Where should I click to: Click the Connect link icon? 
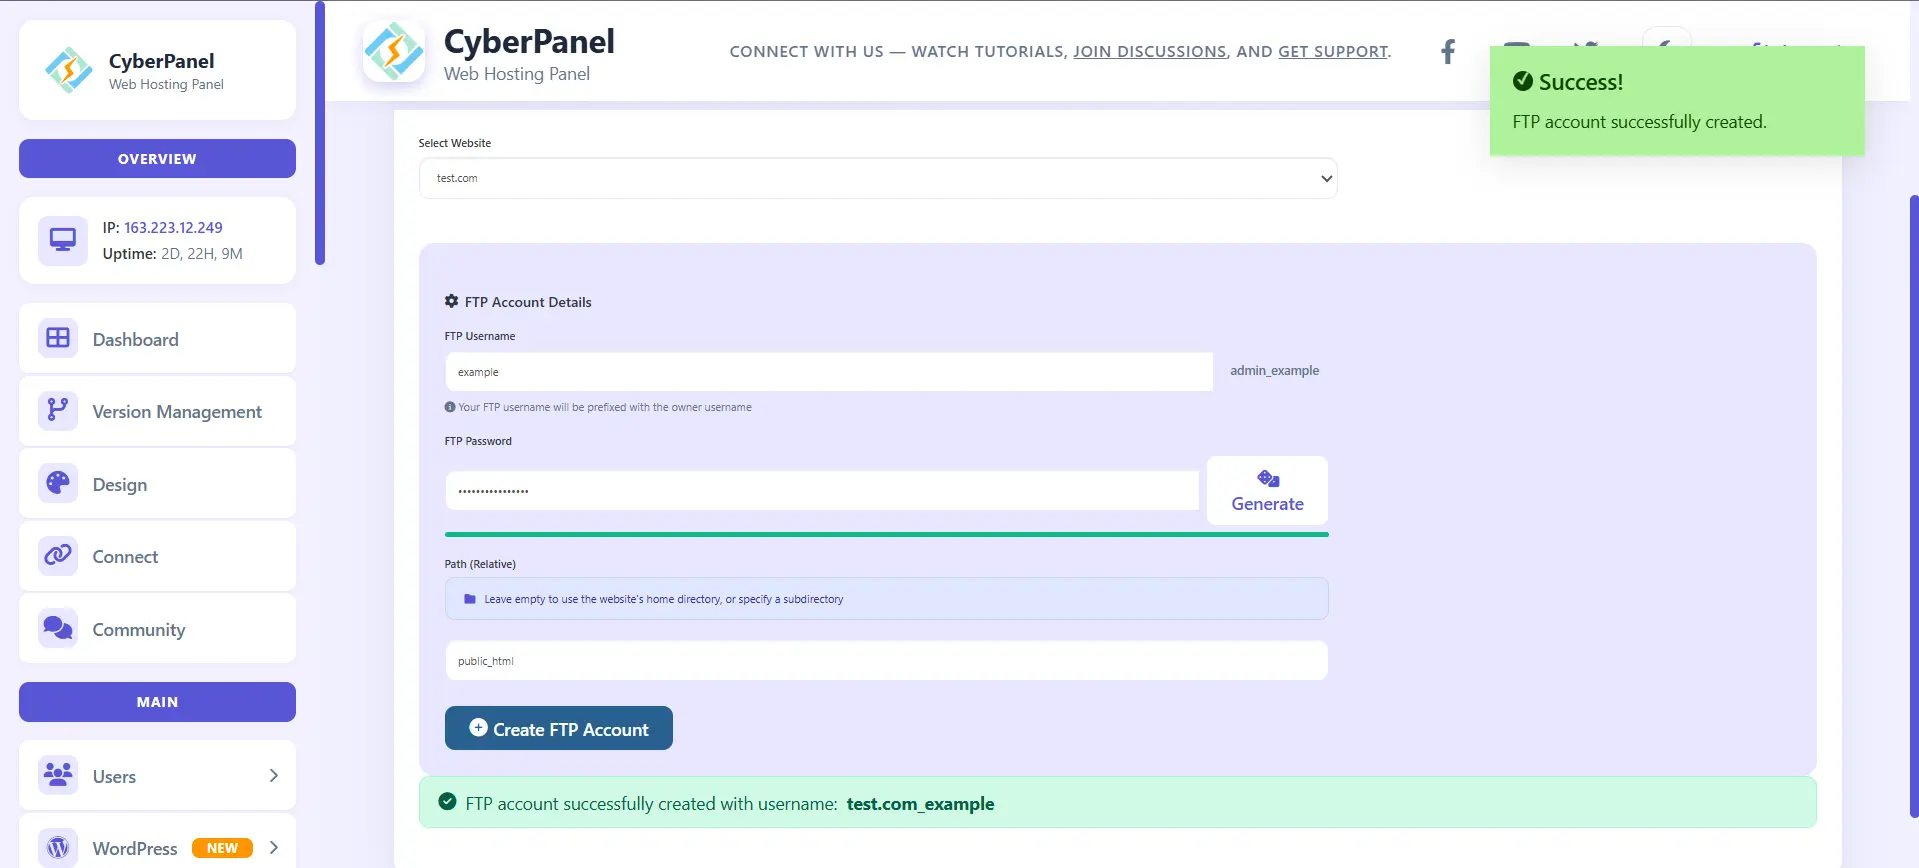click(x=58, y=555)
